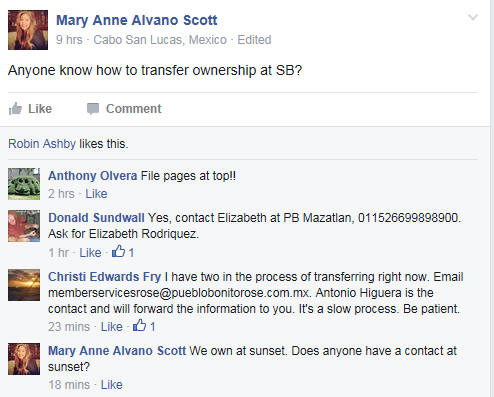Click Donald Sundwall's avatar thumbnail
Screen dimensions: 494x397
pyautogui.click(x=24, y=226)
